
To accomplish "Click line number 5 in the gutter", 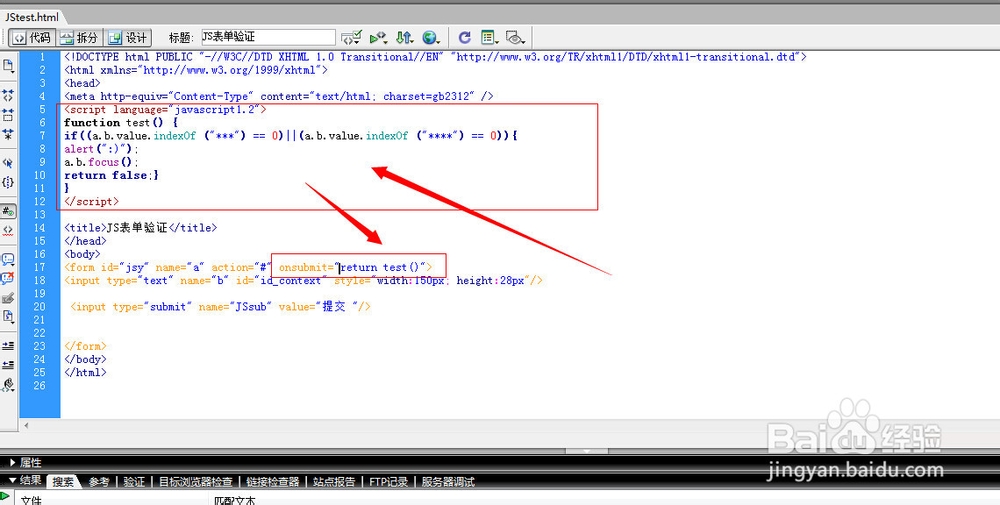I will tap(42, 110).
